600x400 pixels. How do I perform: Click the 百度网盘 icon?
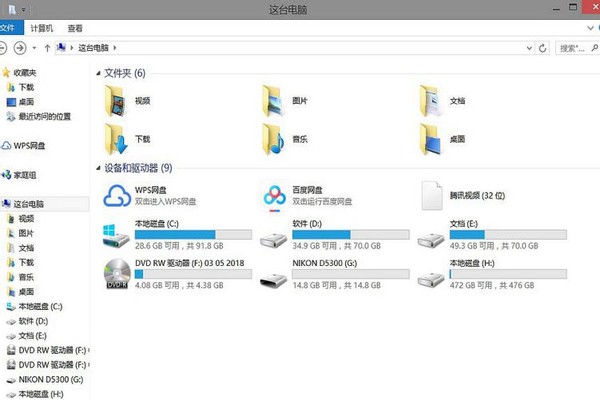tap(274, 198)
